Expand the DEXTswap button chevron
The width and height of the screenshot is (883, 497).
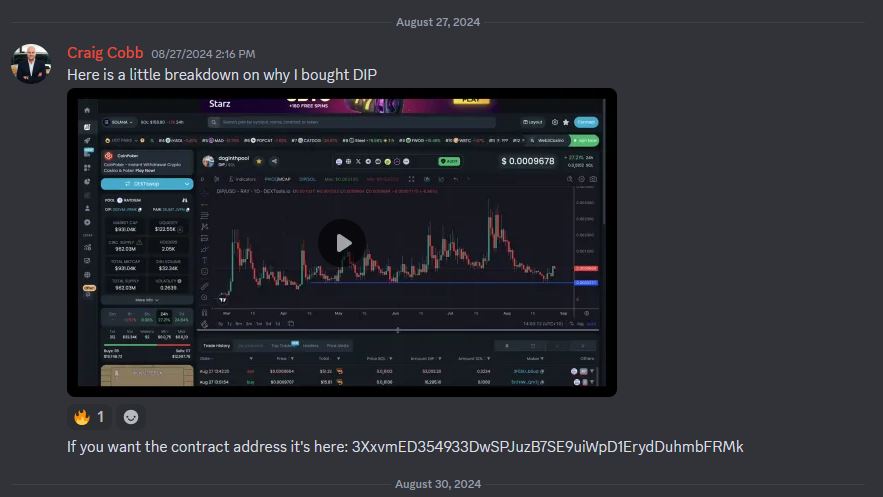point(187,184)
